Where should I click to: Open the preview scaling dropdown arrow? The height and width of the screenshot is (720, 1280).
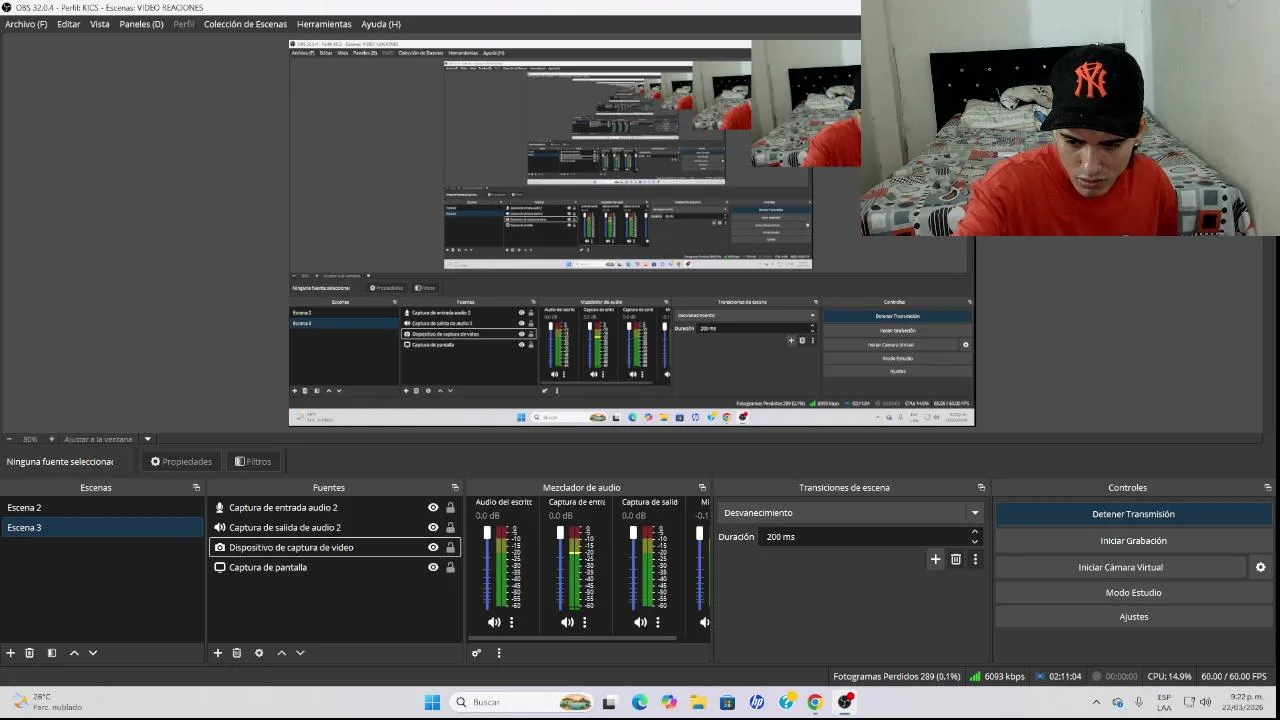pos(148,439)
